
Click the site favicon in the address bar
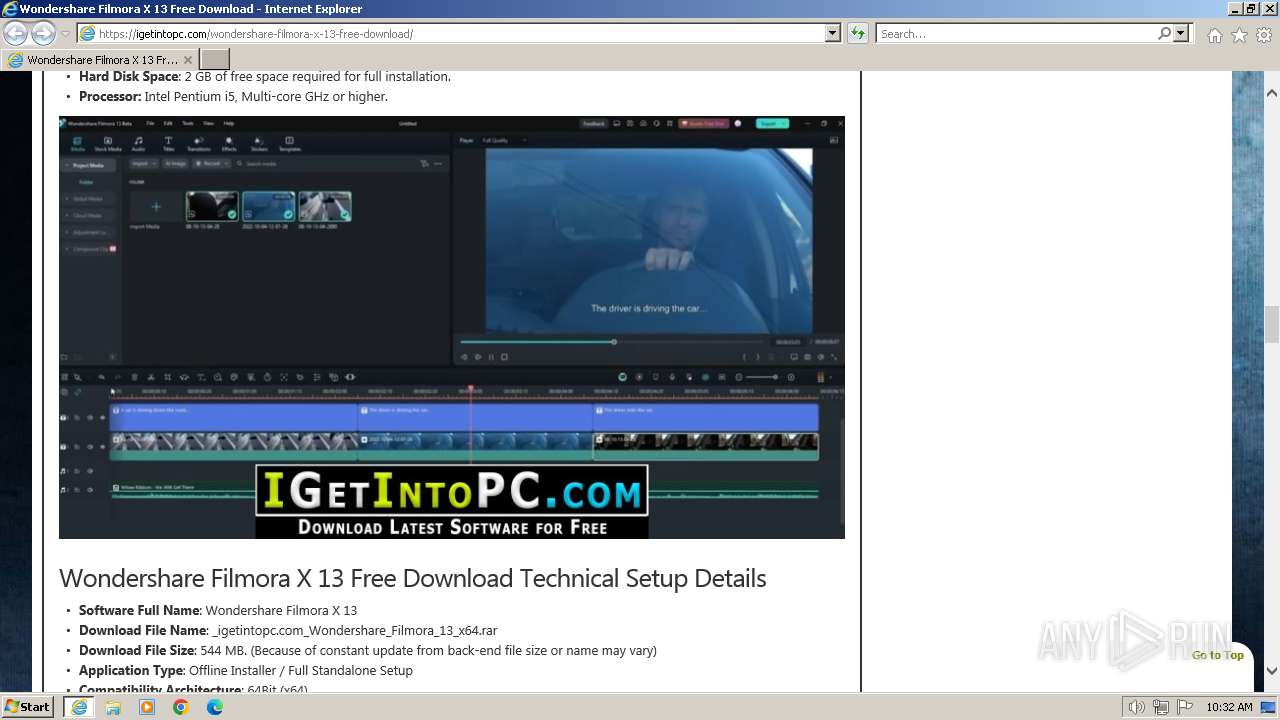coord(88,34)
